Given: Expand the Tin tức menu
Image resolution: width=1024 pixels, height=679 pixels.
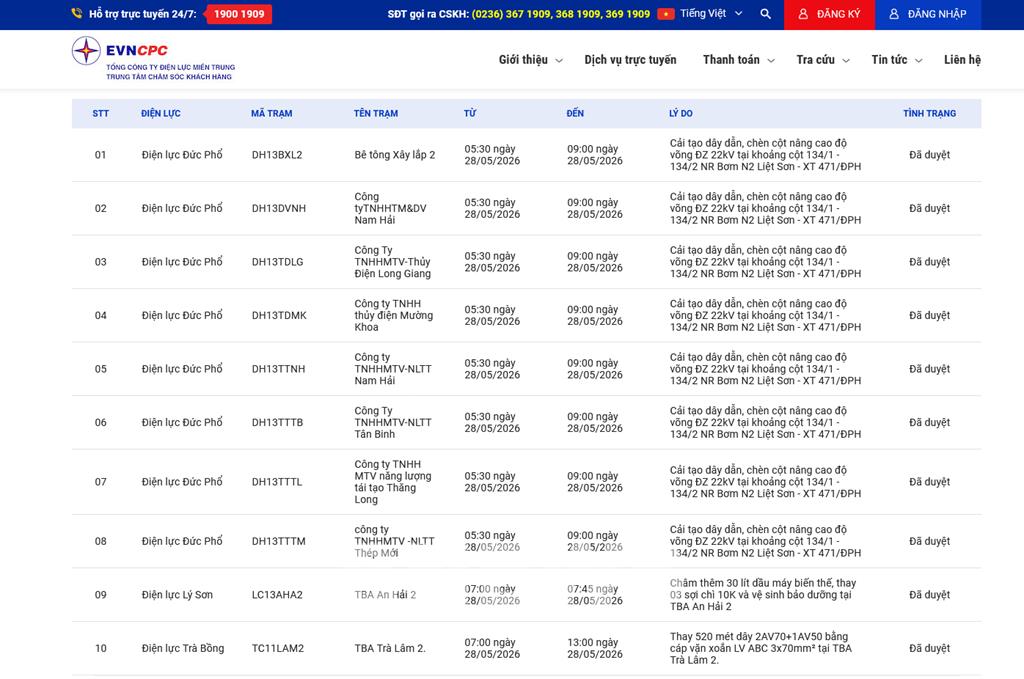Looking at the screenshot, I should coord(897,59).
